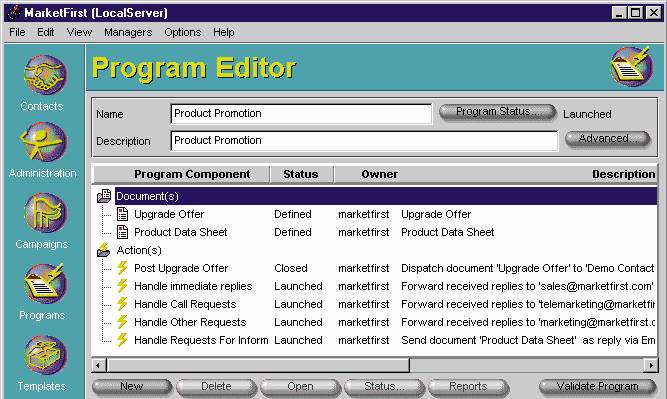The height and width of the screenshot is (399, 667).
Task: Open the View menu
Action: 79,32
